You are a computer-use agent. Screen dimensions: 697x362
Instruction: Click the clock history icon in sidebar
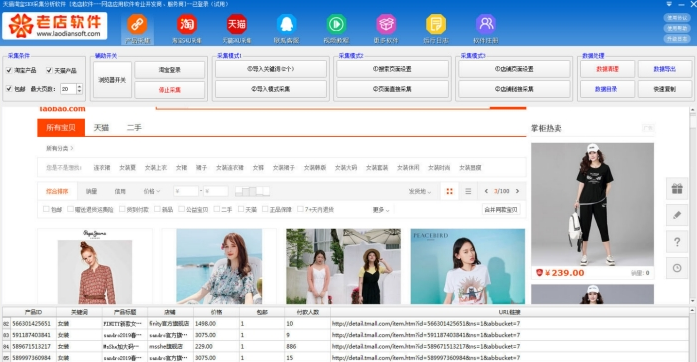pos(677,268)
